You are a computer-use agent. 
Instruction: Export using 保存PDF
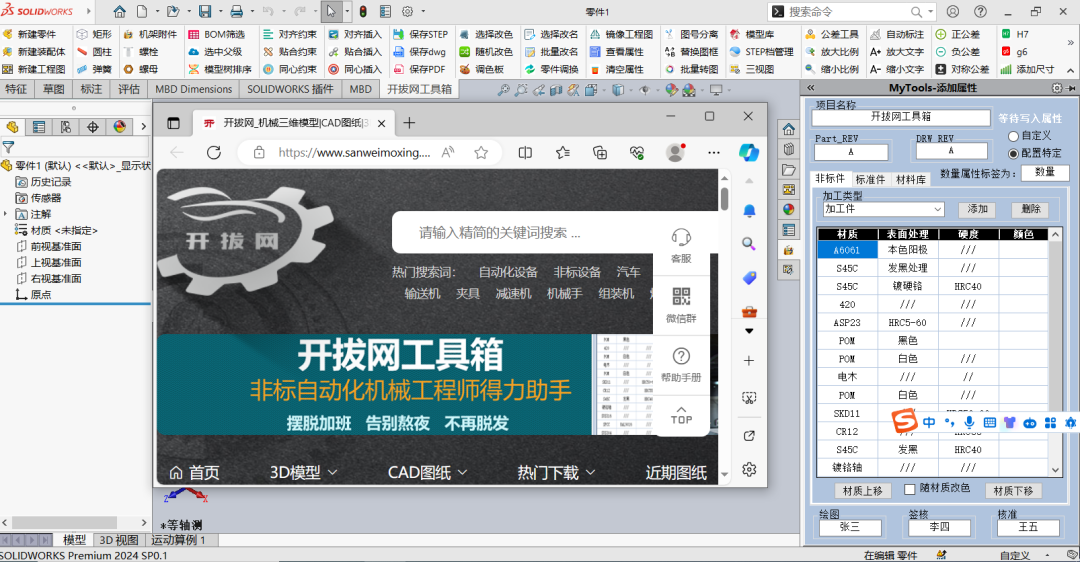tap(419, 69)
